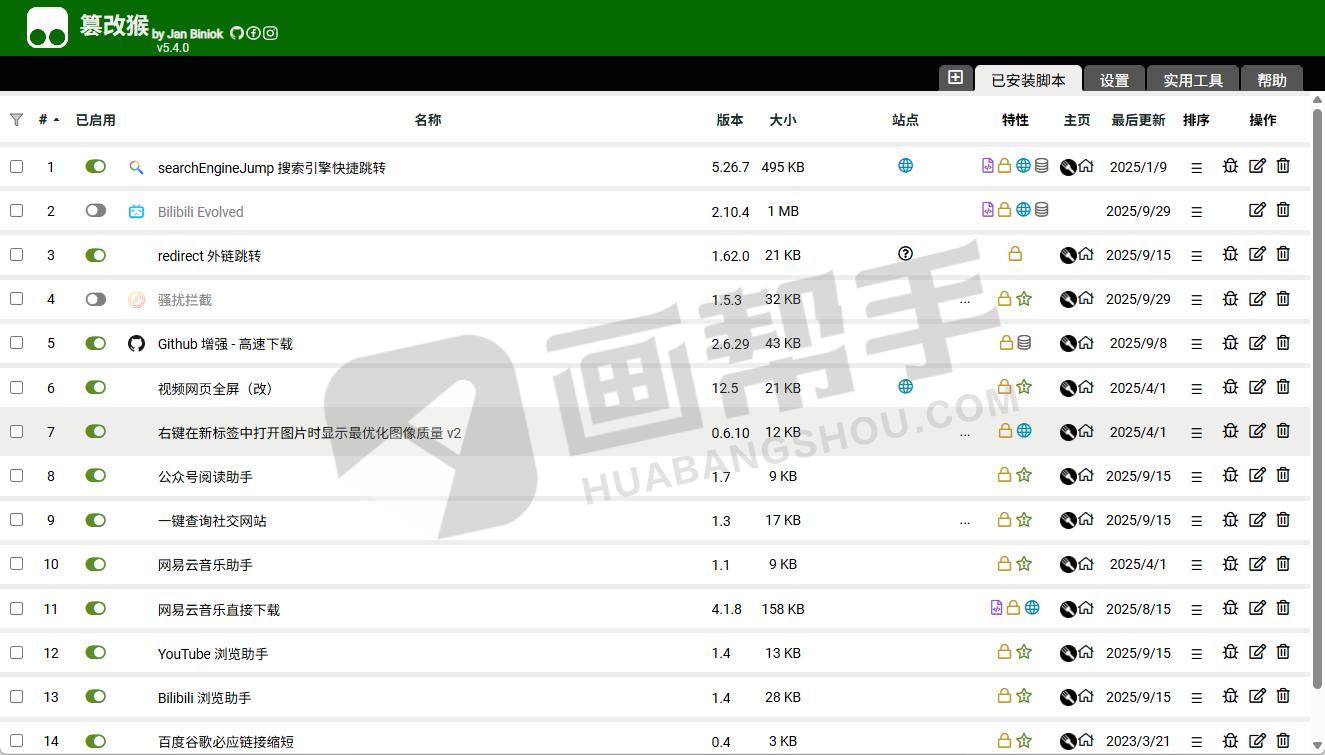Expand the site ellipsis for 骚扰拦截
This screenshot has width=1325, height=755.
(x=964, y=299)
